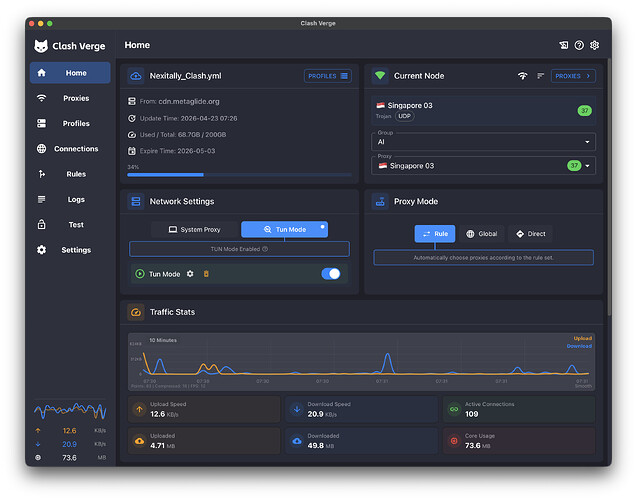Screen dimensions: 637x500
Task: Open Tun Mode gear settings
Action: (x=190, y=274)
